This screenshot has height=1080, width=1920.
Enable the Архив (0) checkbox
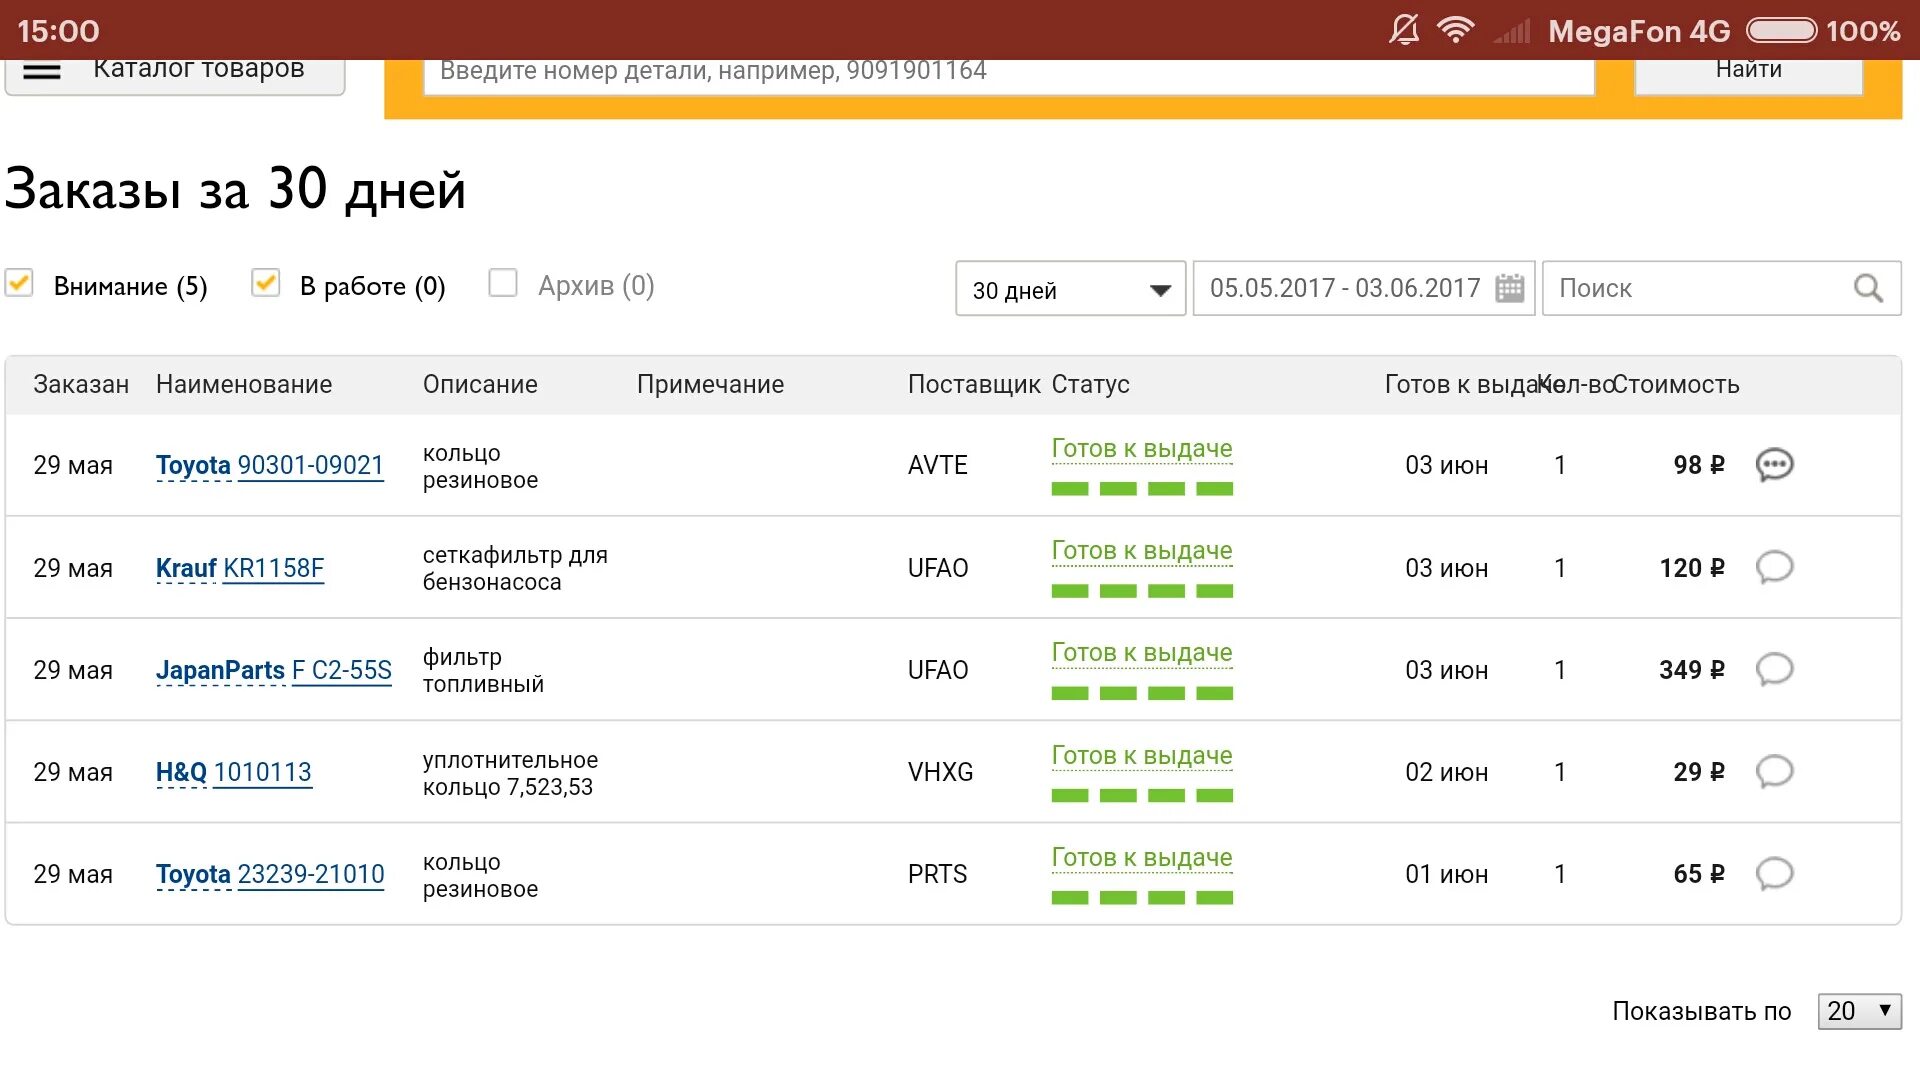pyautogui.click(x=503, y=283)
